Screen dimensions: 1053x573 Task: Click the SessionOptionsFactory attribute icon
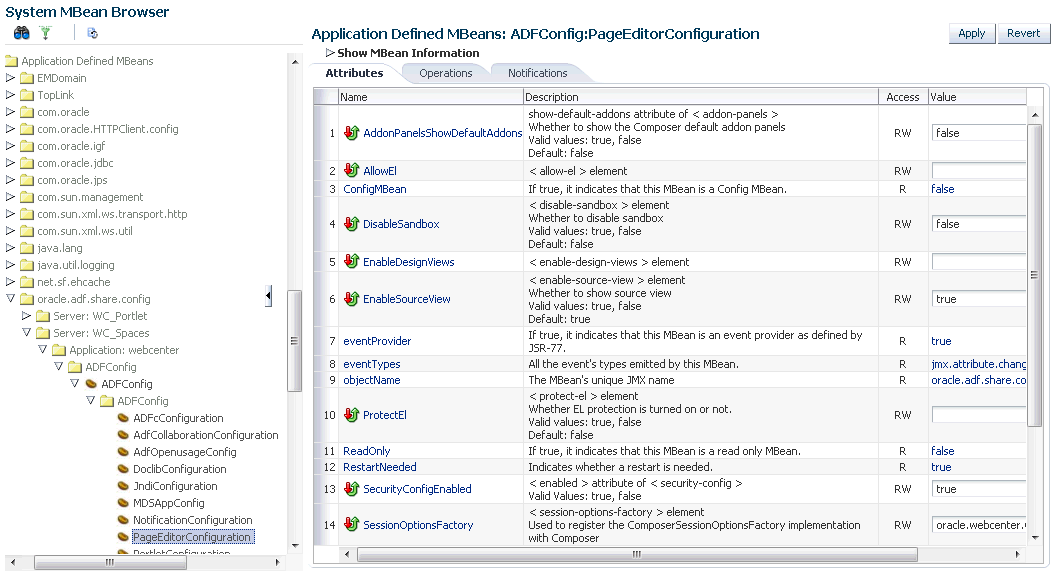351,524
